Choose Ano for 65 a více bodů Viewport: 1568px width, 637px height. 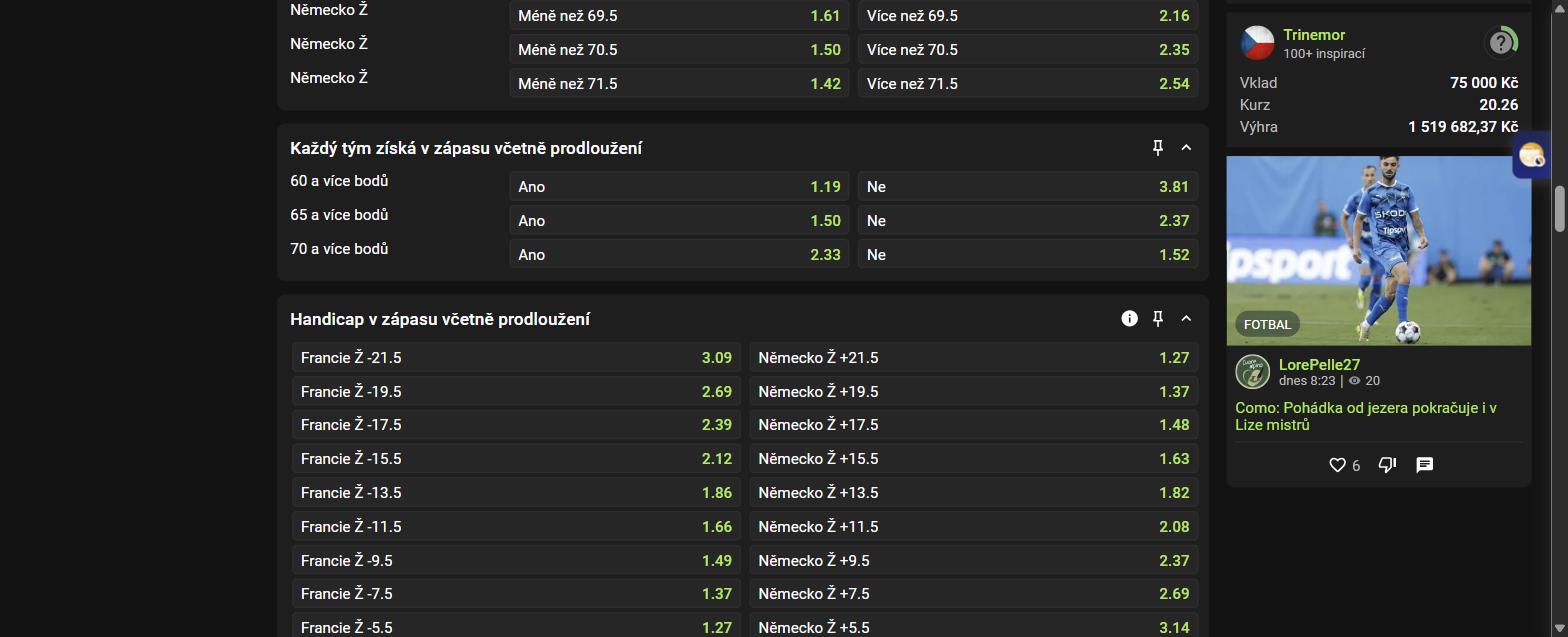coord(679,221)
